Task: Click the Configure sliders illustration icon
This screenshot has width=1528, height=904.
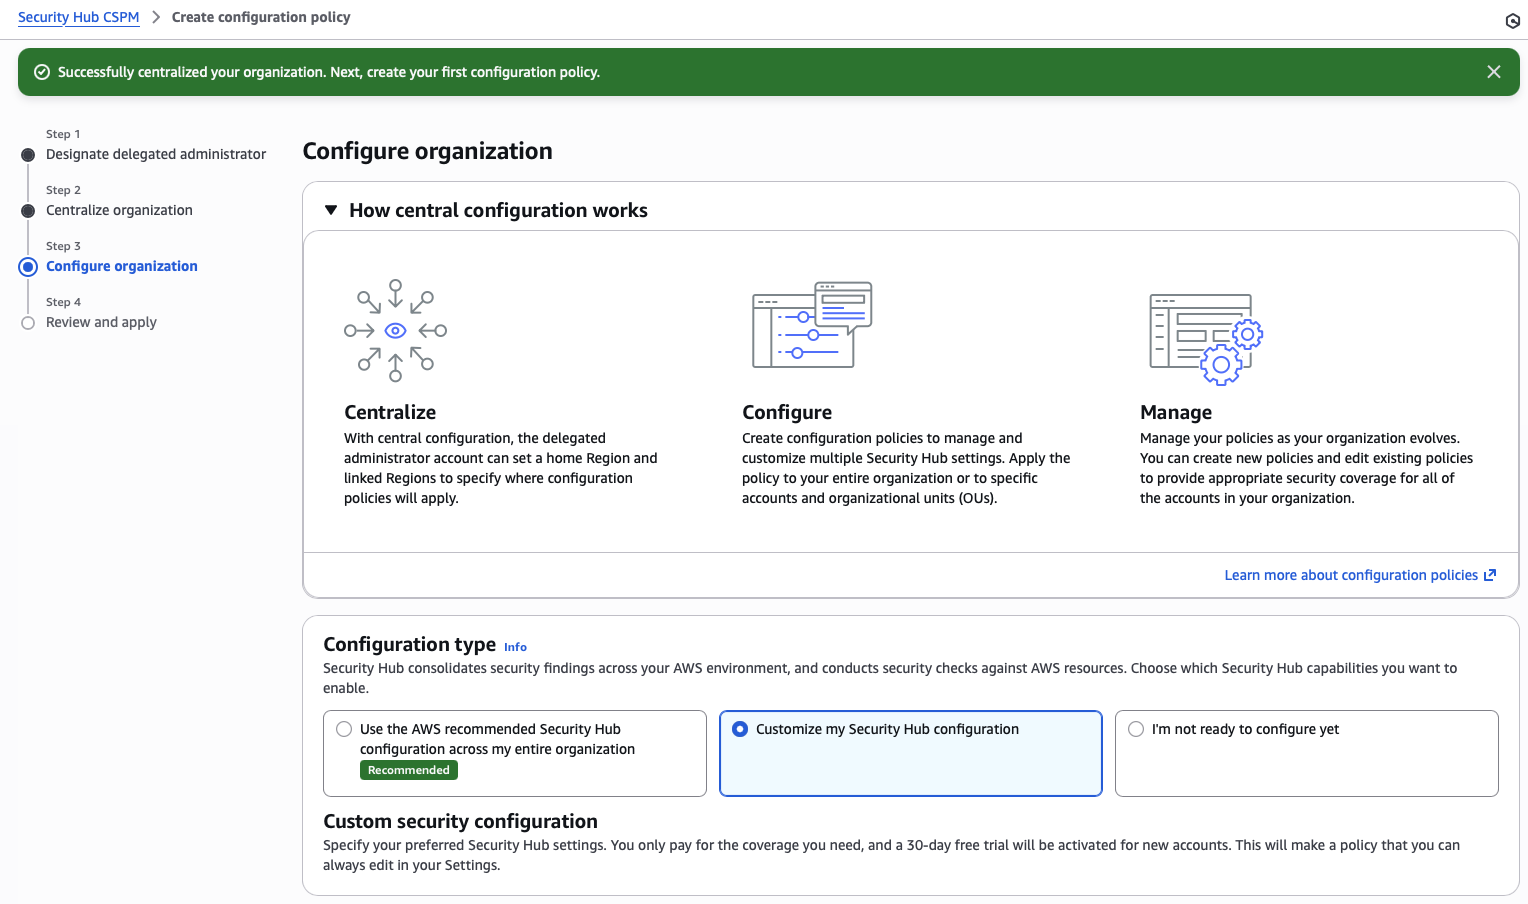Action: point(812,325)
